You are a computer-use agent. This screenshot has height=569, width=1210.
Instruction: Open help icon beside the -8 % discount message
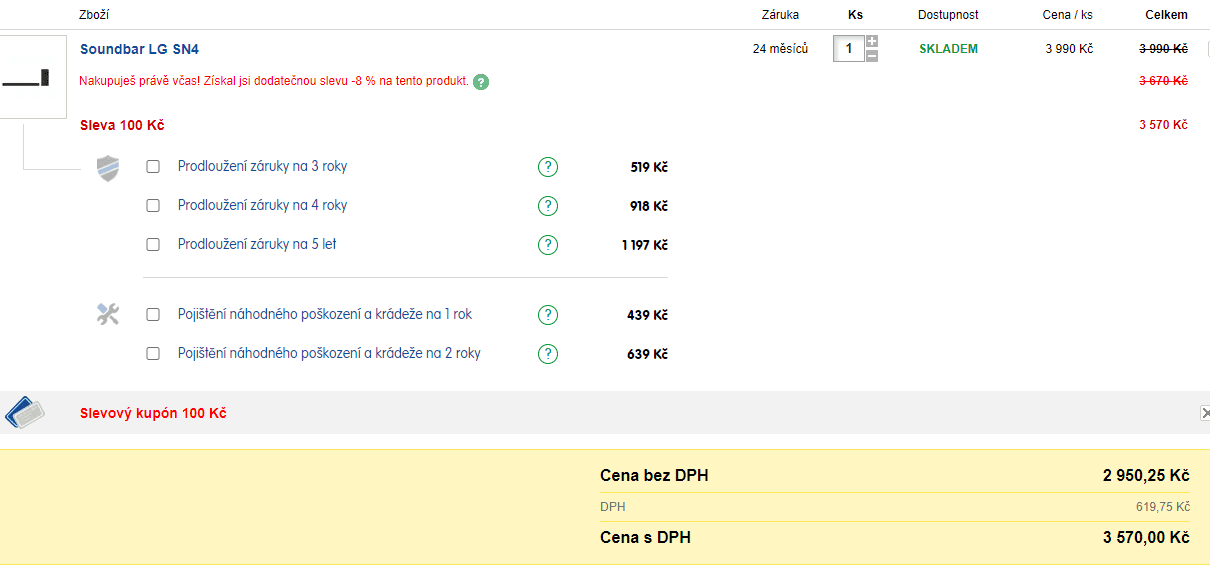pos(481,82)
